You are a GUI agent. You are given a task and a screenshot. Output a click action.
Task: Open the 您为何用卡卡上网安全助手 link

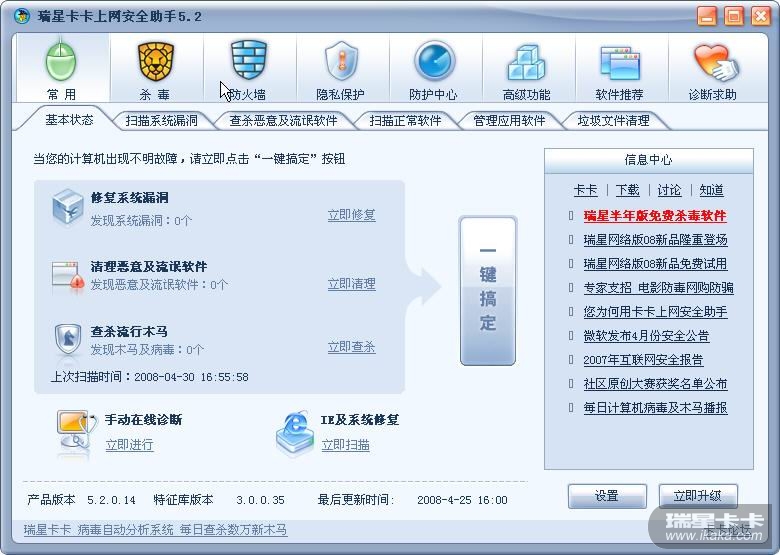(x=655, y=312)
